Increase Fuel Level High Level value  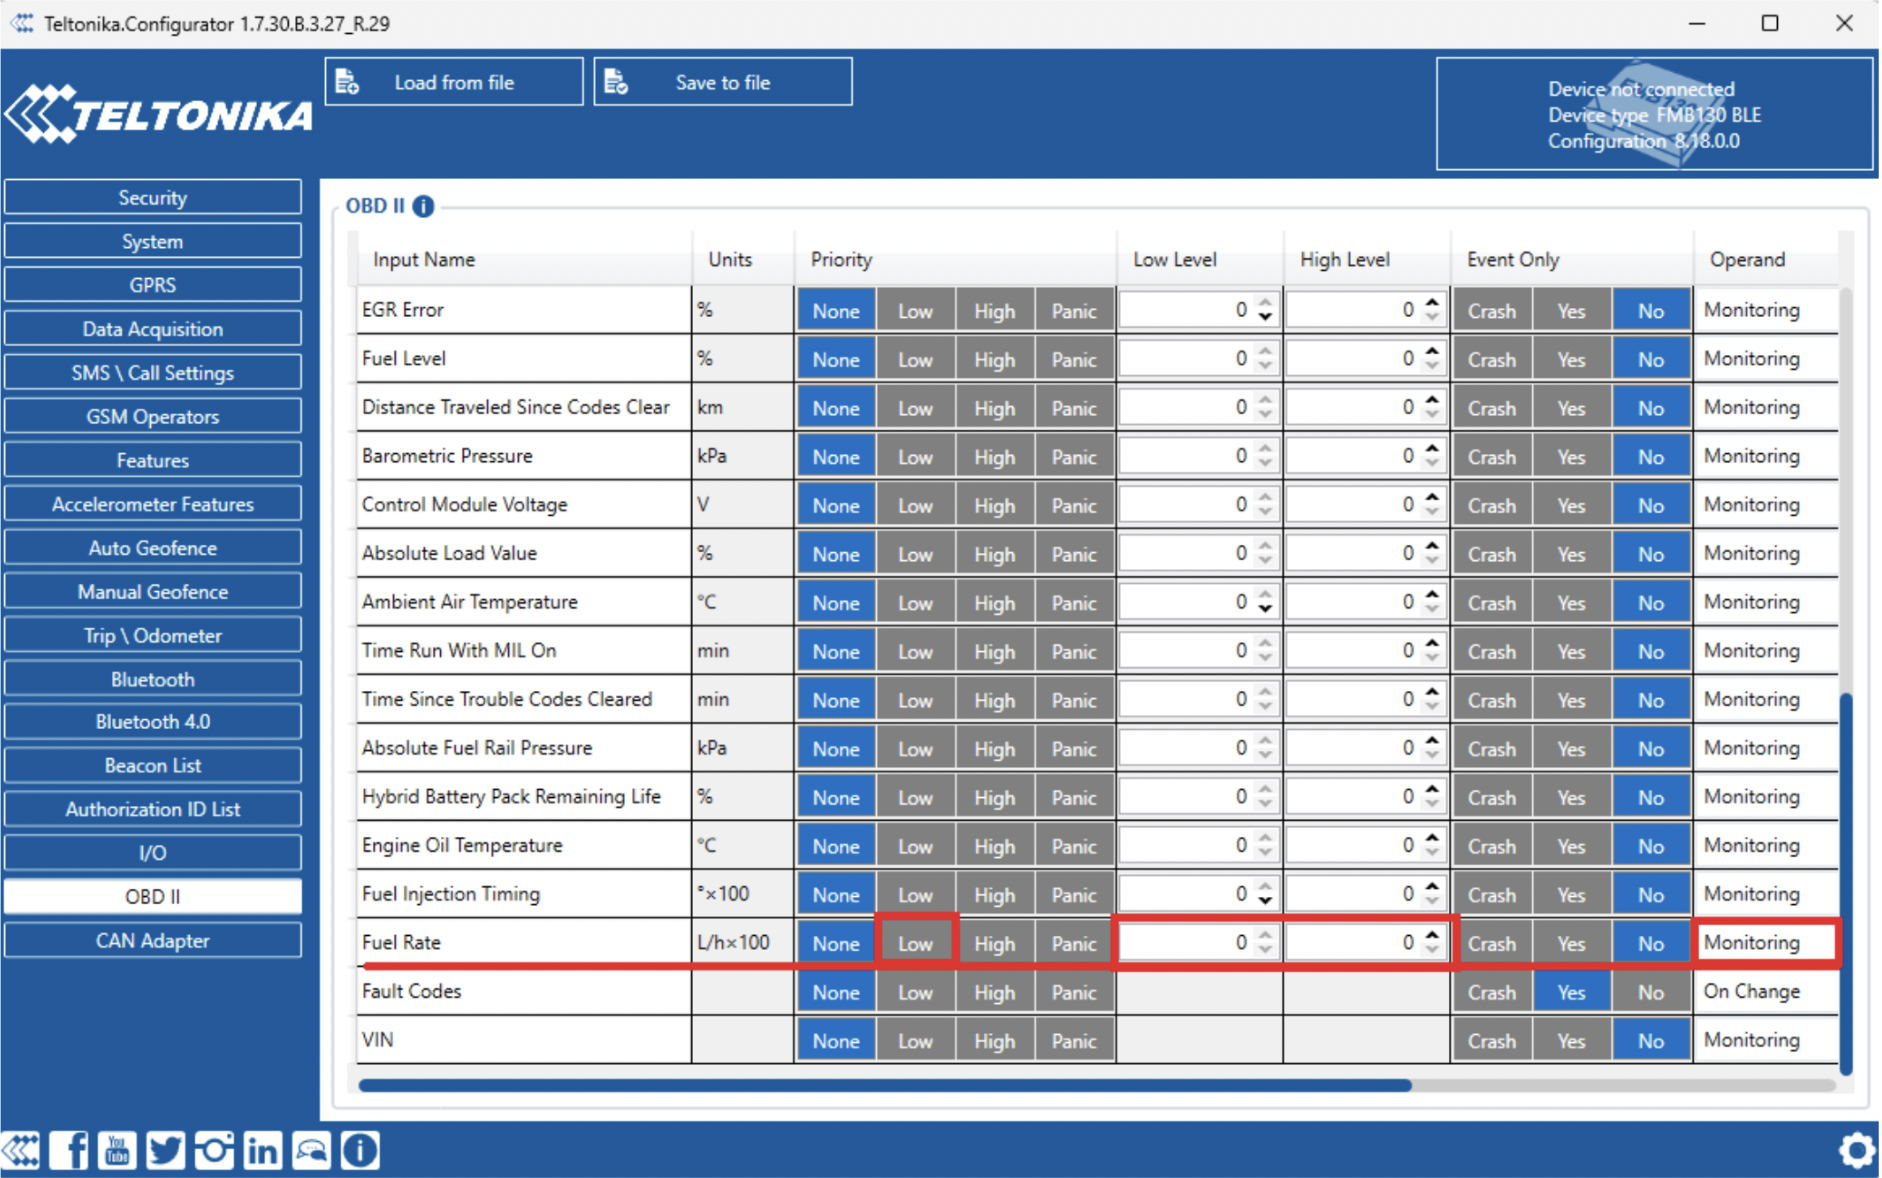(1432, 351)
